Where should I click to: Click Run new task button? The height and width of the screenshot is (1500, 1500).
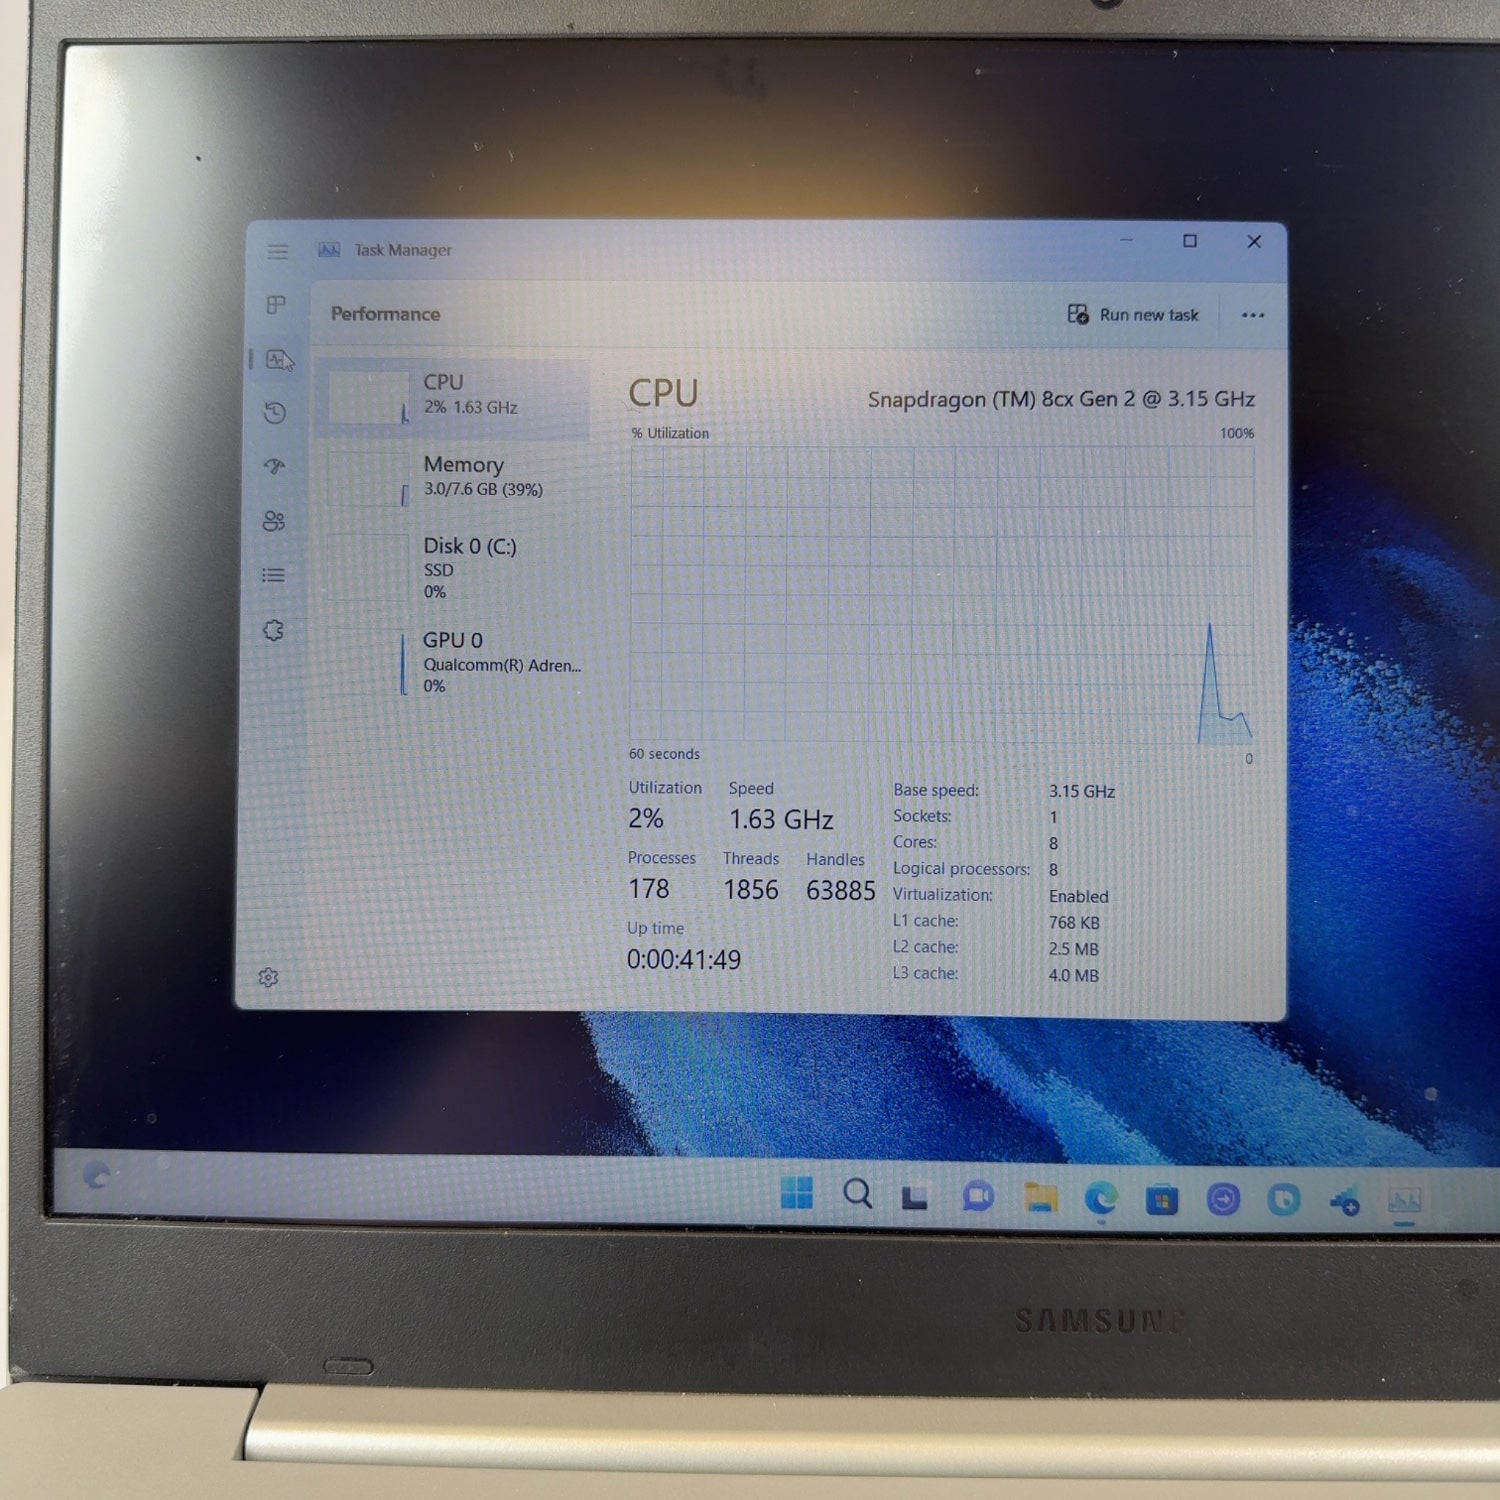pyautogui.click(x=1133, y=315)
